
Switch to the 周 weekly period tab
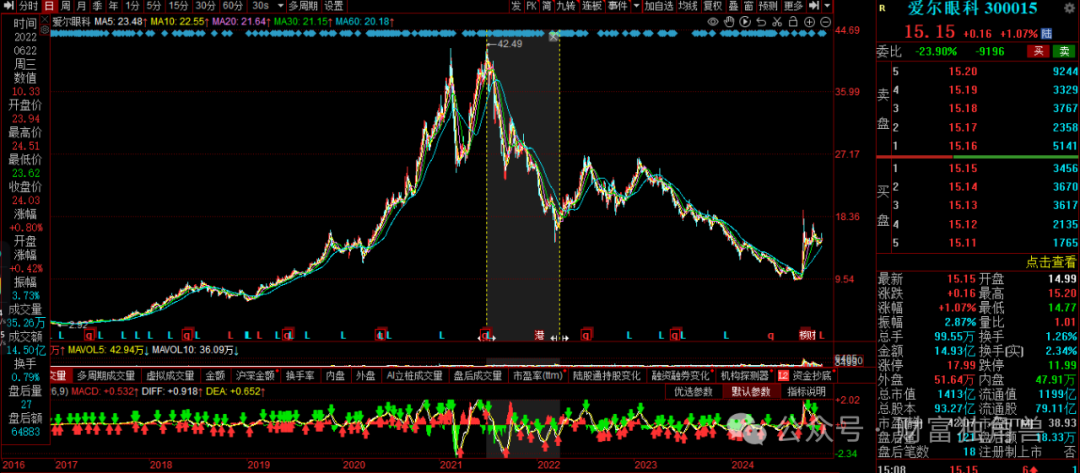click(x=65, y=6)
